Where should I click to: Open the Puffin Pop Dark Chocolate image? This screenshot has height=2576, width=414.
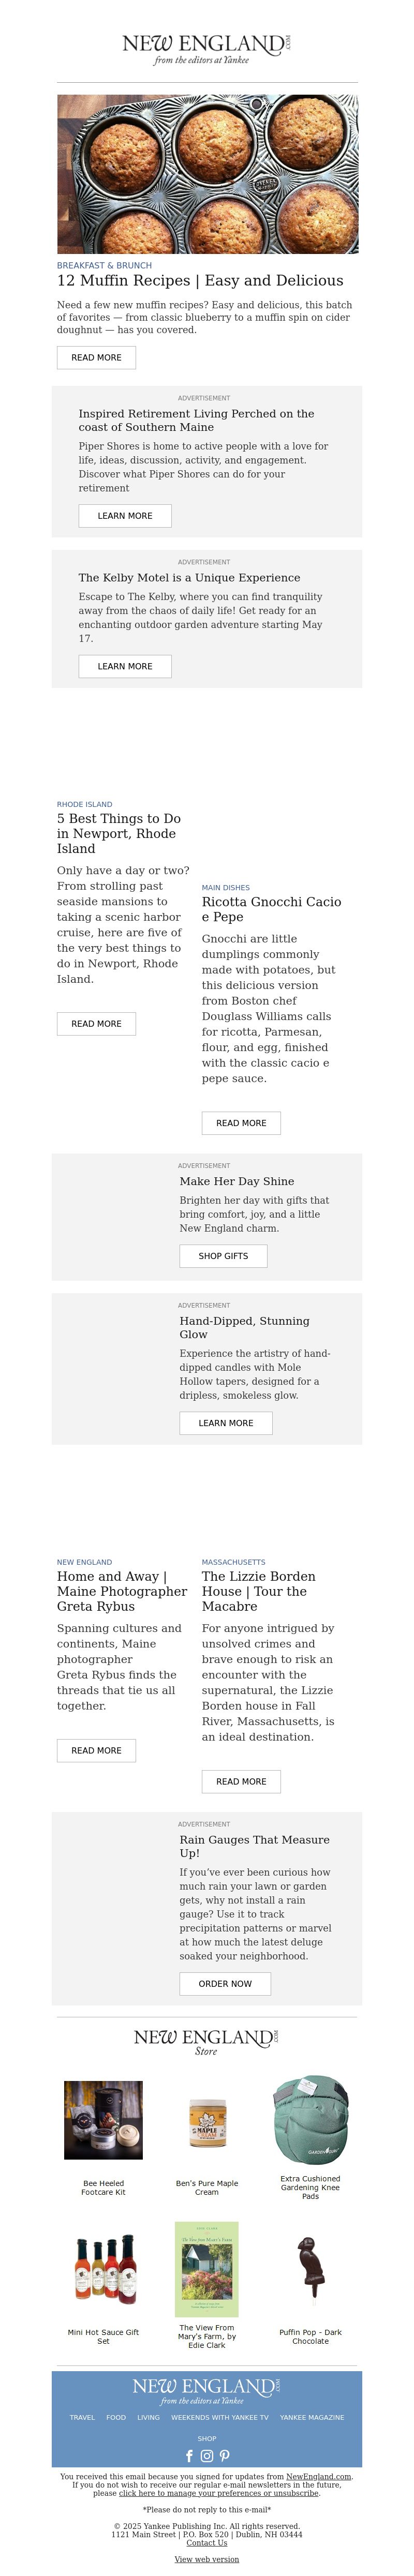[x=310, y=2268]
